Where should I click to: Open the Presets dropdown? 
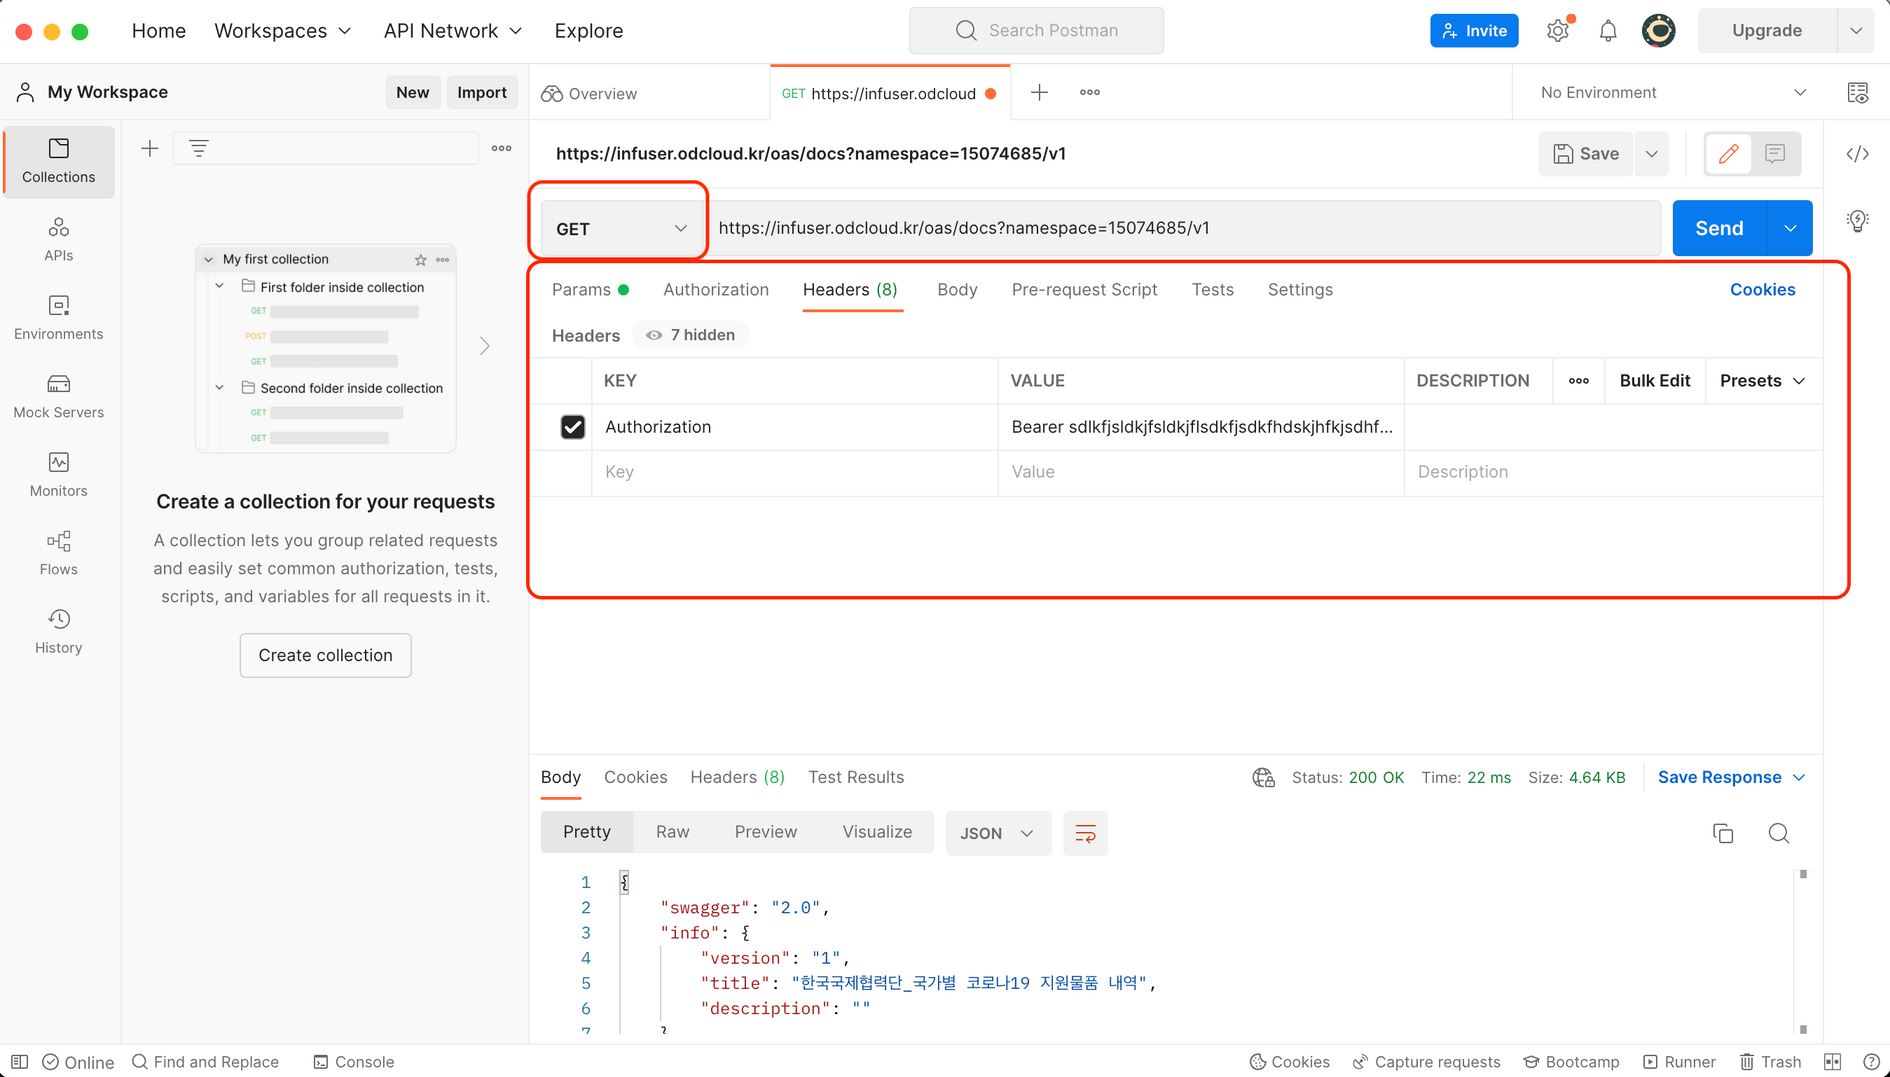tap(1763, 381)
